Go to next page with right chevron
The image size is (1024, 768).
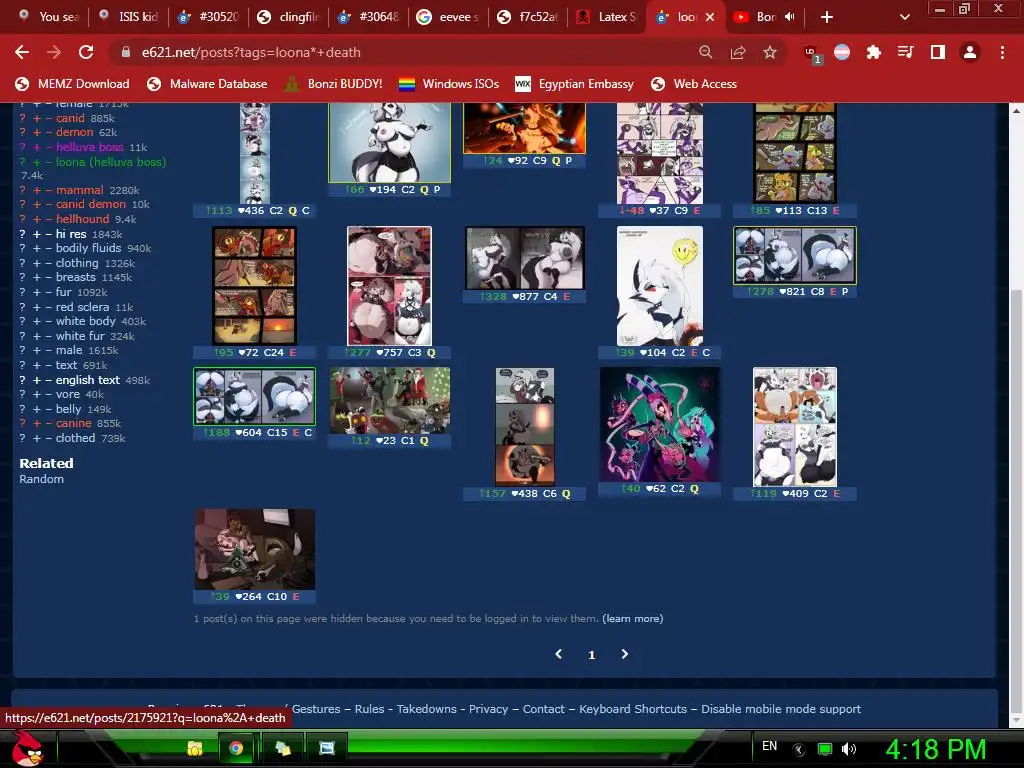(x=624, y=654)
